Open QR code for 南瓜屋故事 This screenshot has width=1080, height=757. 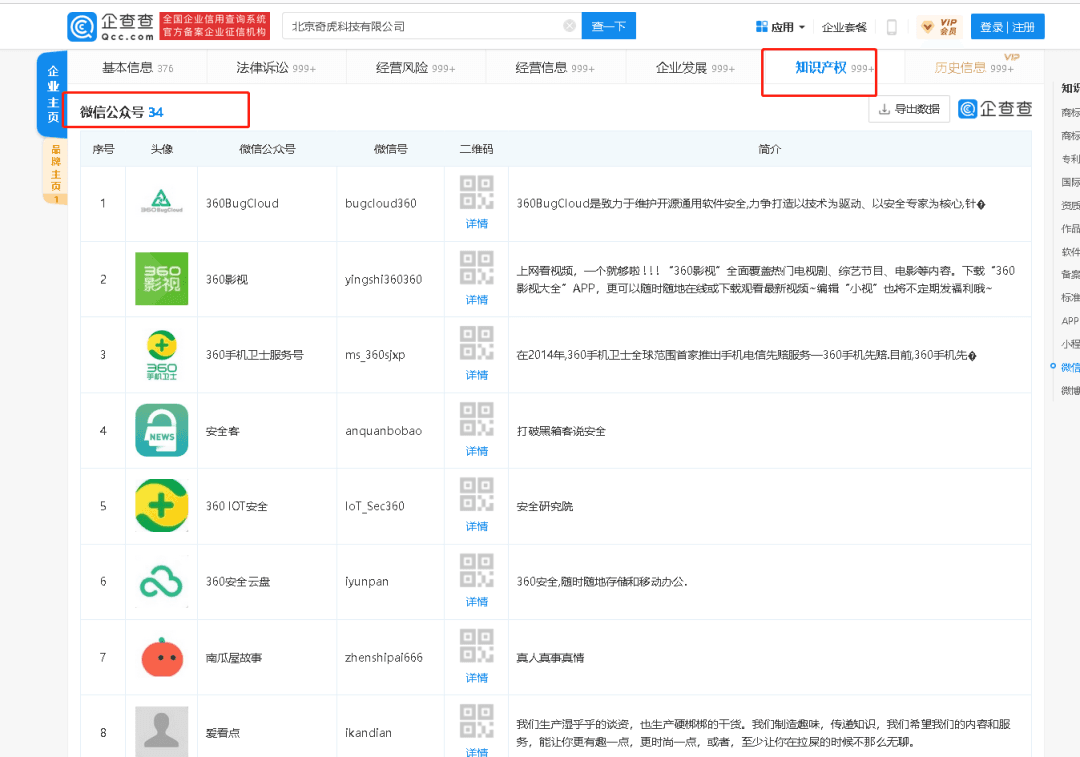tap(477, 647)
